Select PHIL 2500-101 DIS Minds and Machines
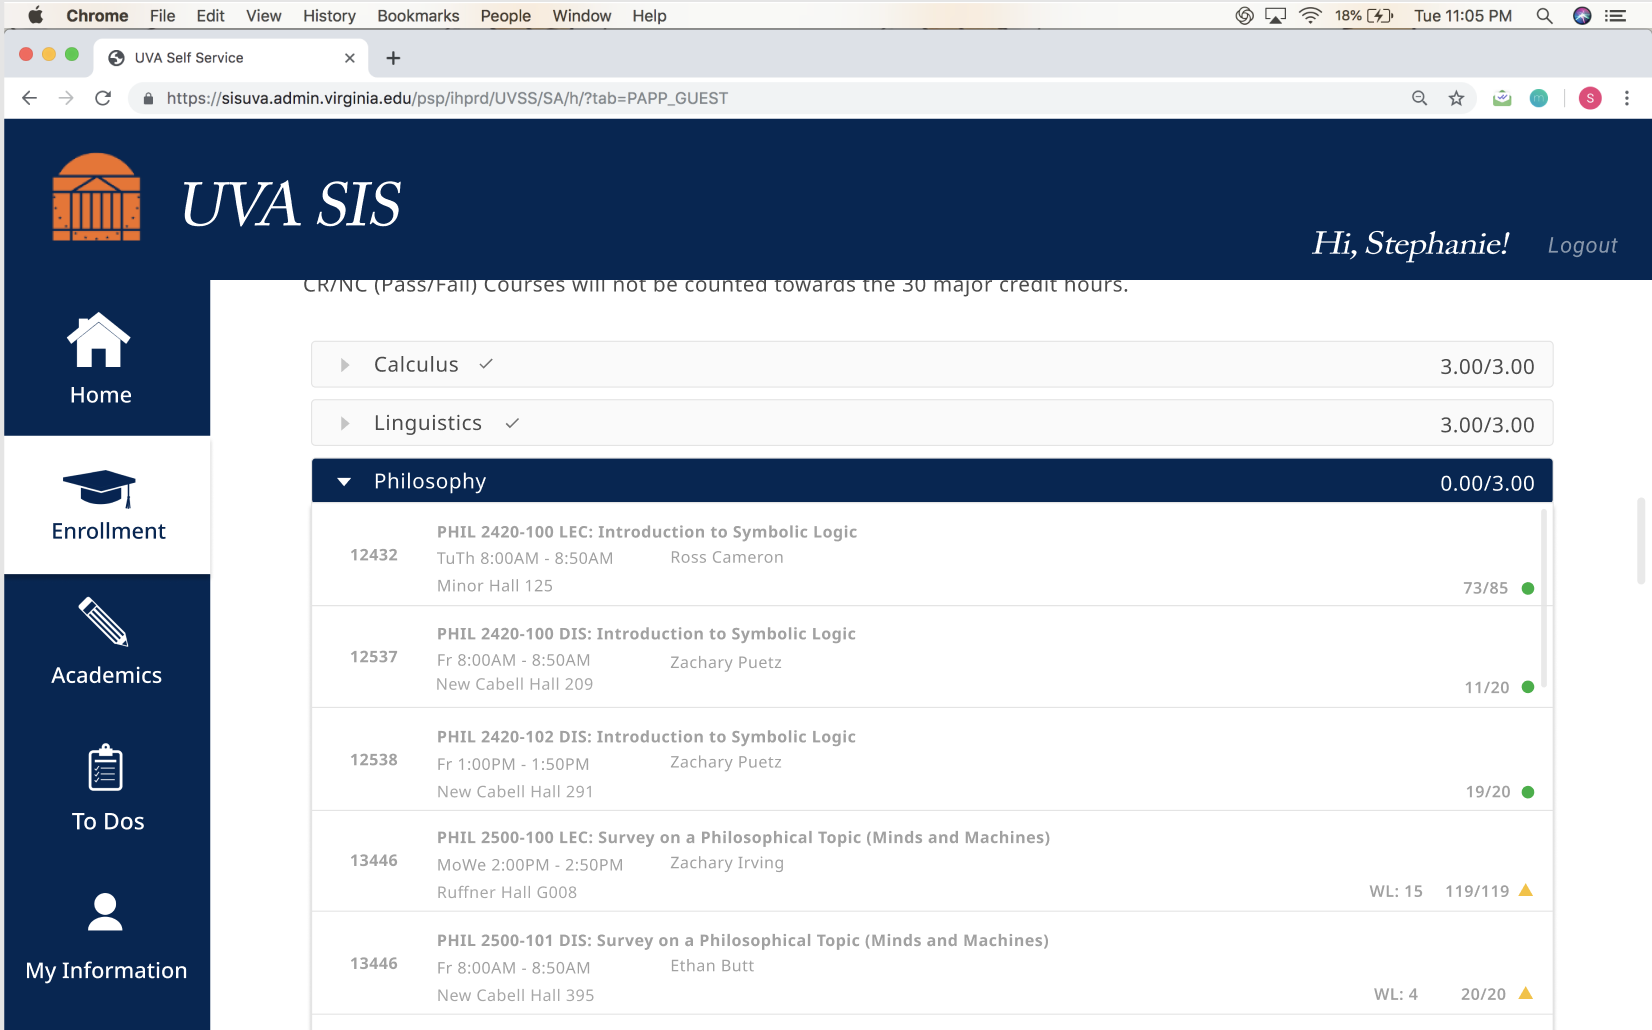The height and width of the screenshot is (1030, 1652). [x=743, y=940]
